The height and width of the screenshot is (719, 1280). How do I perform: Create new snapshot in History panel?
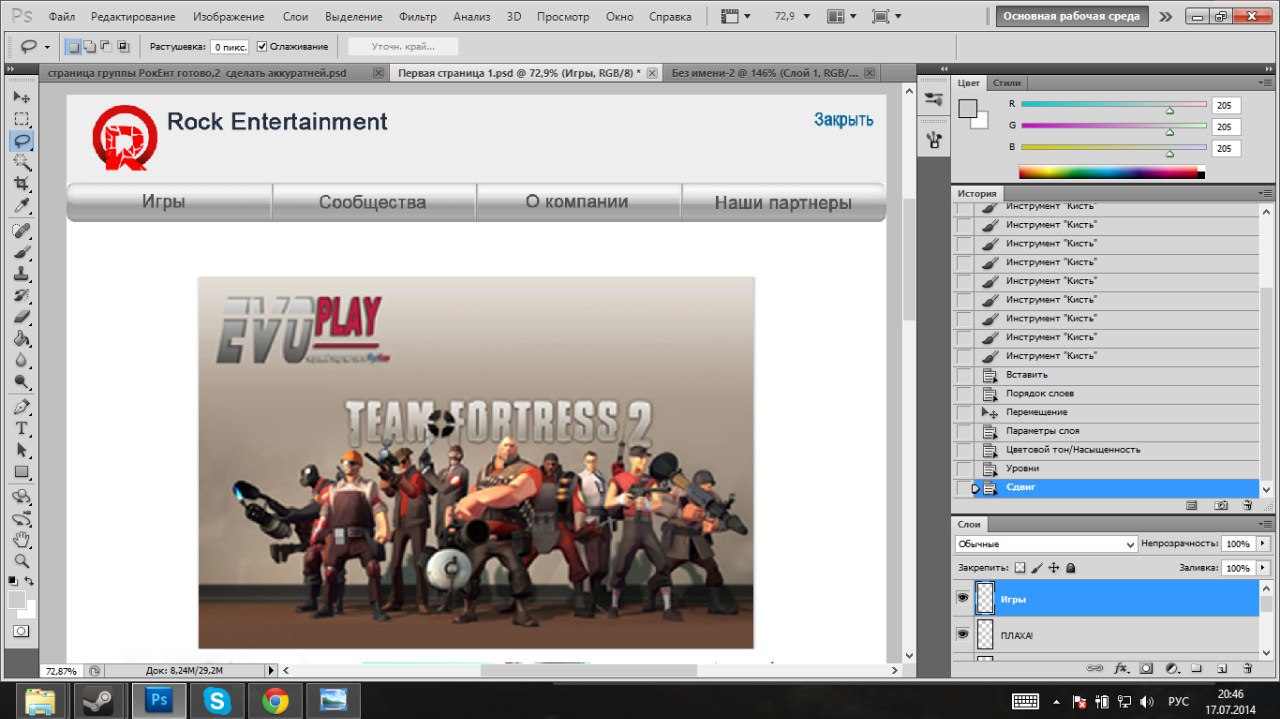(1221, 506)
